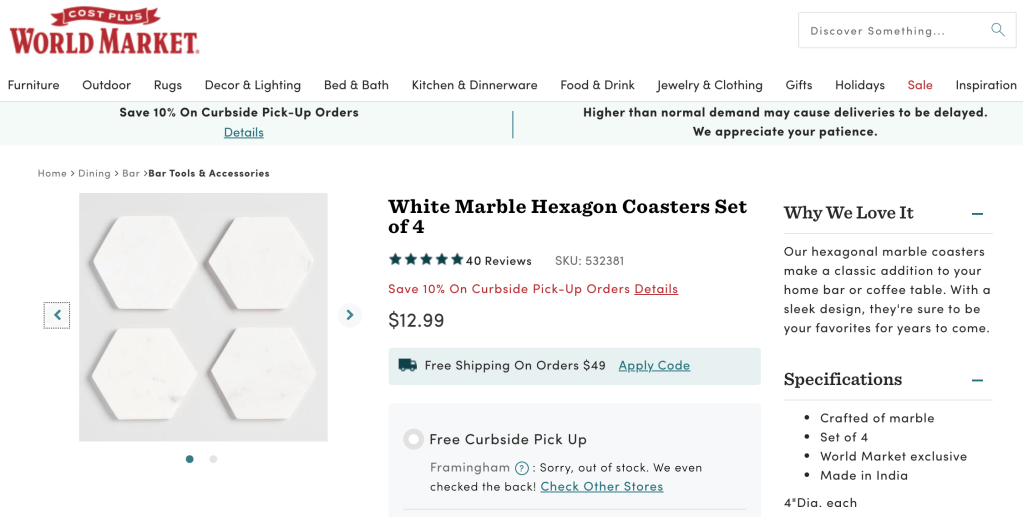
Task: Show next product image arrow
Action: [349, 315]
